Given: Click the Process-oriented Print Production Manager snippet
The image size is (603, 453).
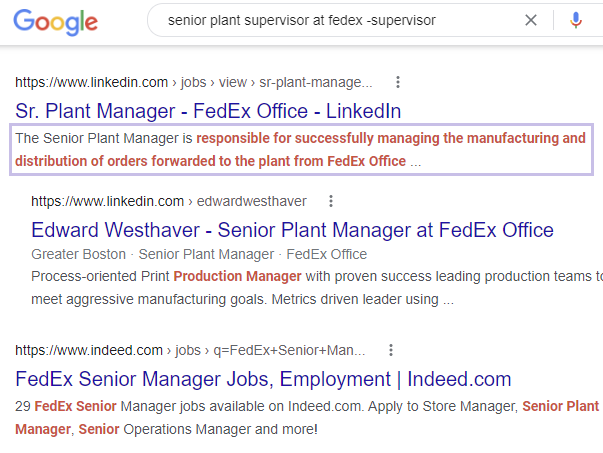Looking at the screenshot, I should (317, 288).
